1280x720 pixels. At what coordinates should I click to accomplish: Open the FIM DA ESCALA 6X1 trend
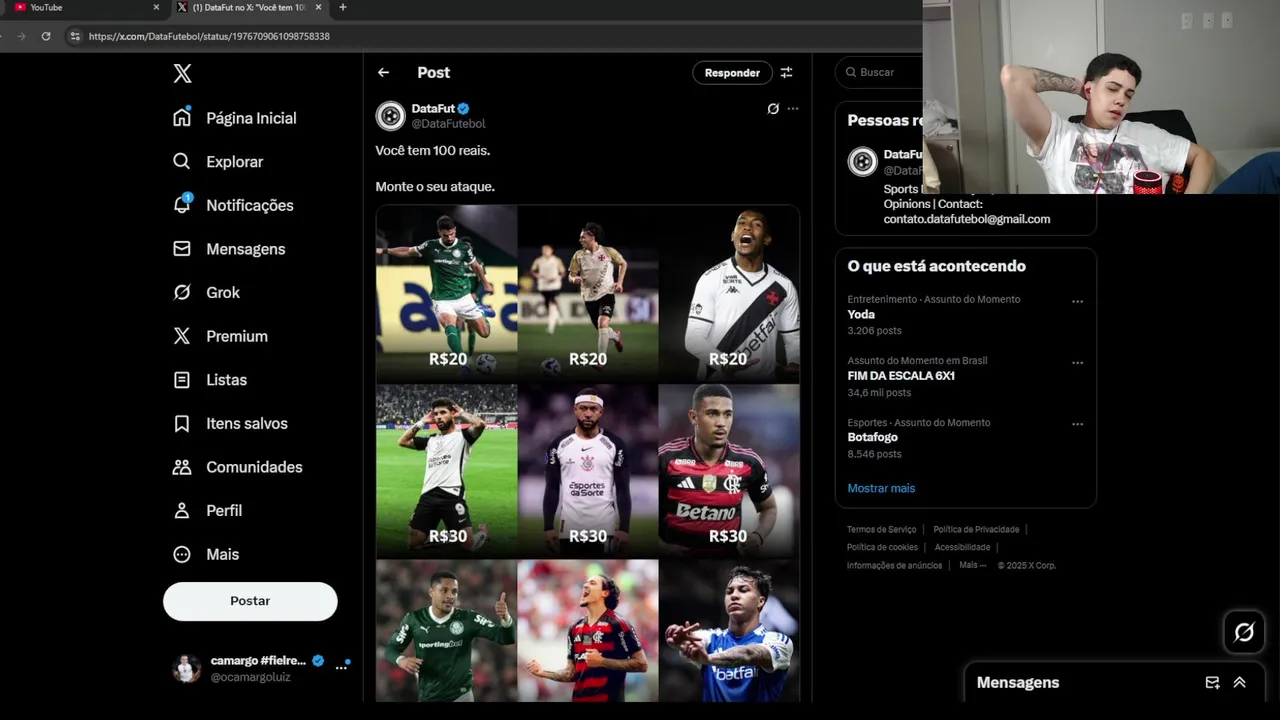point(901,376)
